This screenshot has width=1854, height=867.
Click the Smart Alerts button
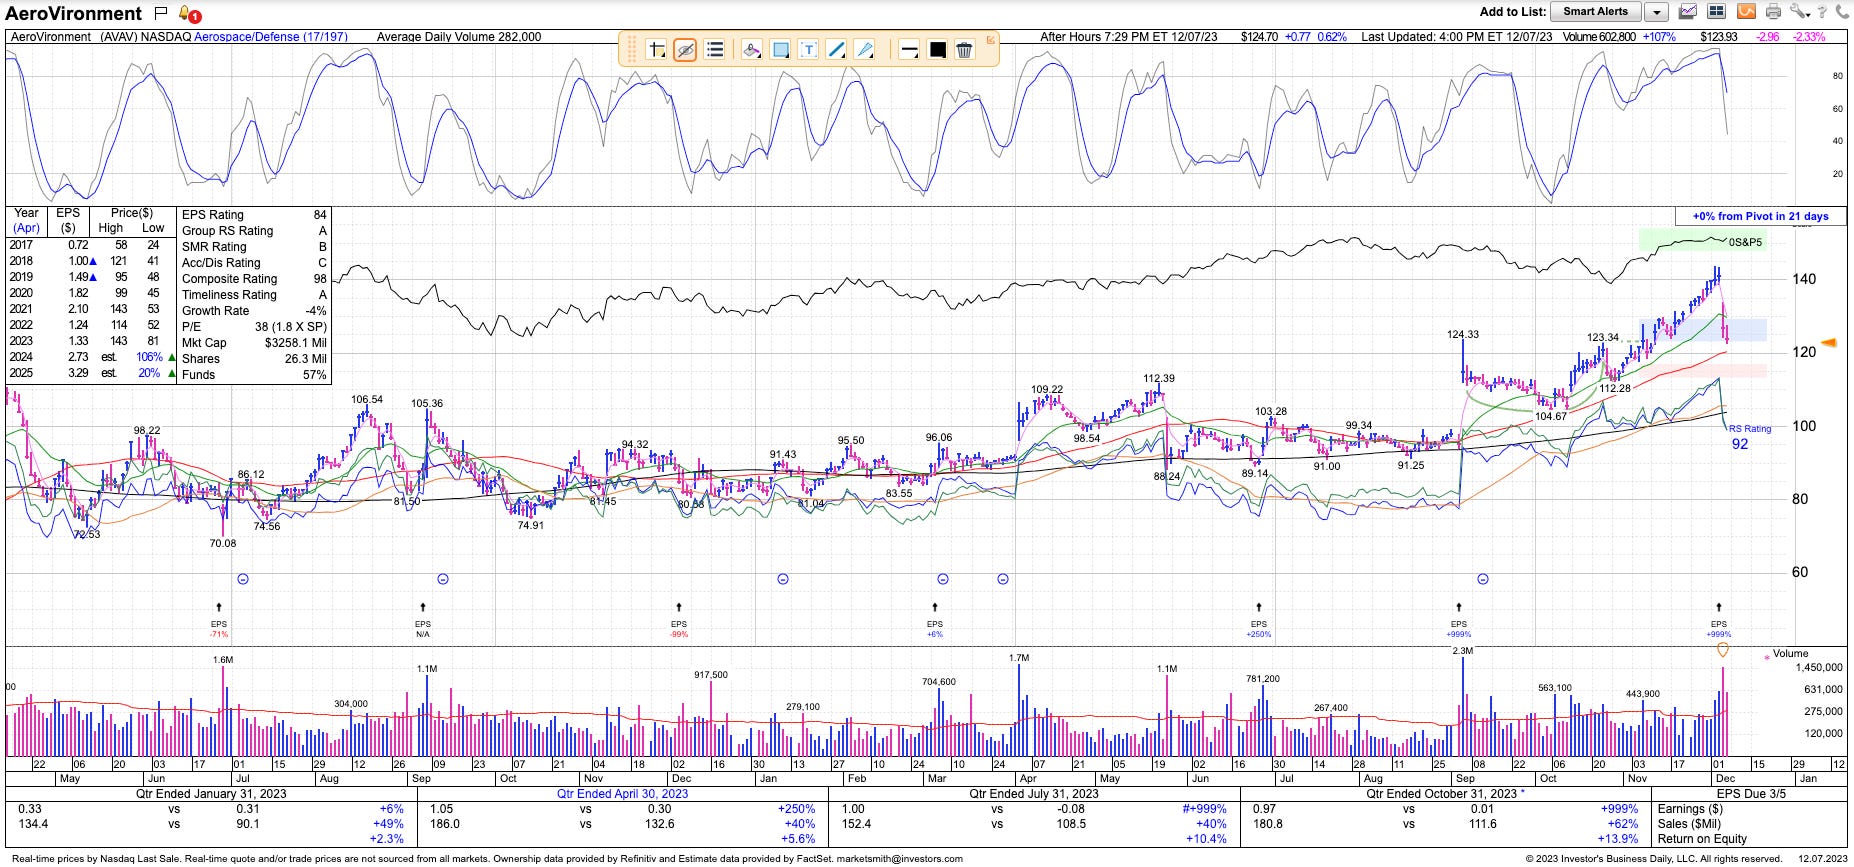(1595, 12)
